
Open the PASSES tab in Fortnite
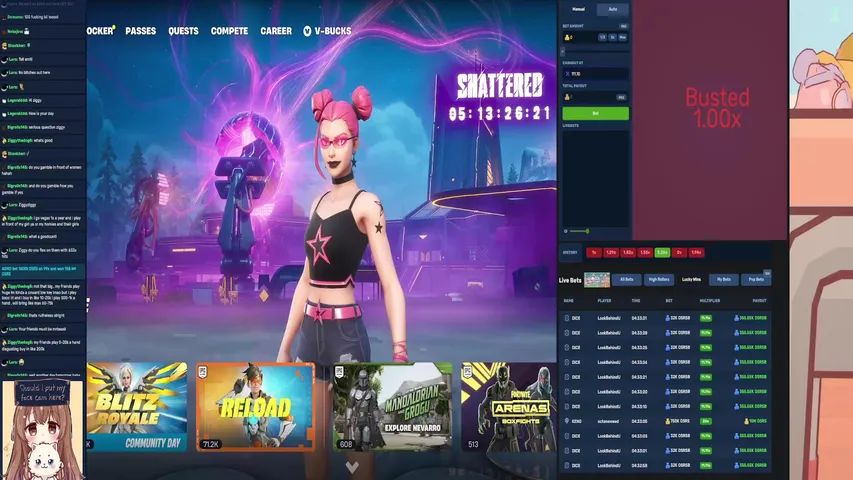(x=140, y=31)
